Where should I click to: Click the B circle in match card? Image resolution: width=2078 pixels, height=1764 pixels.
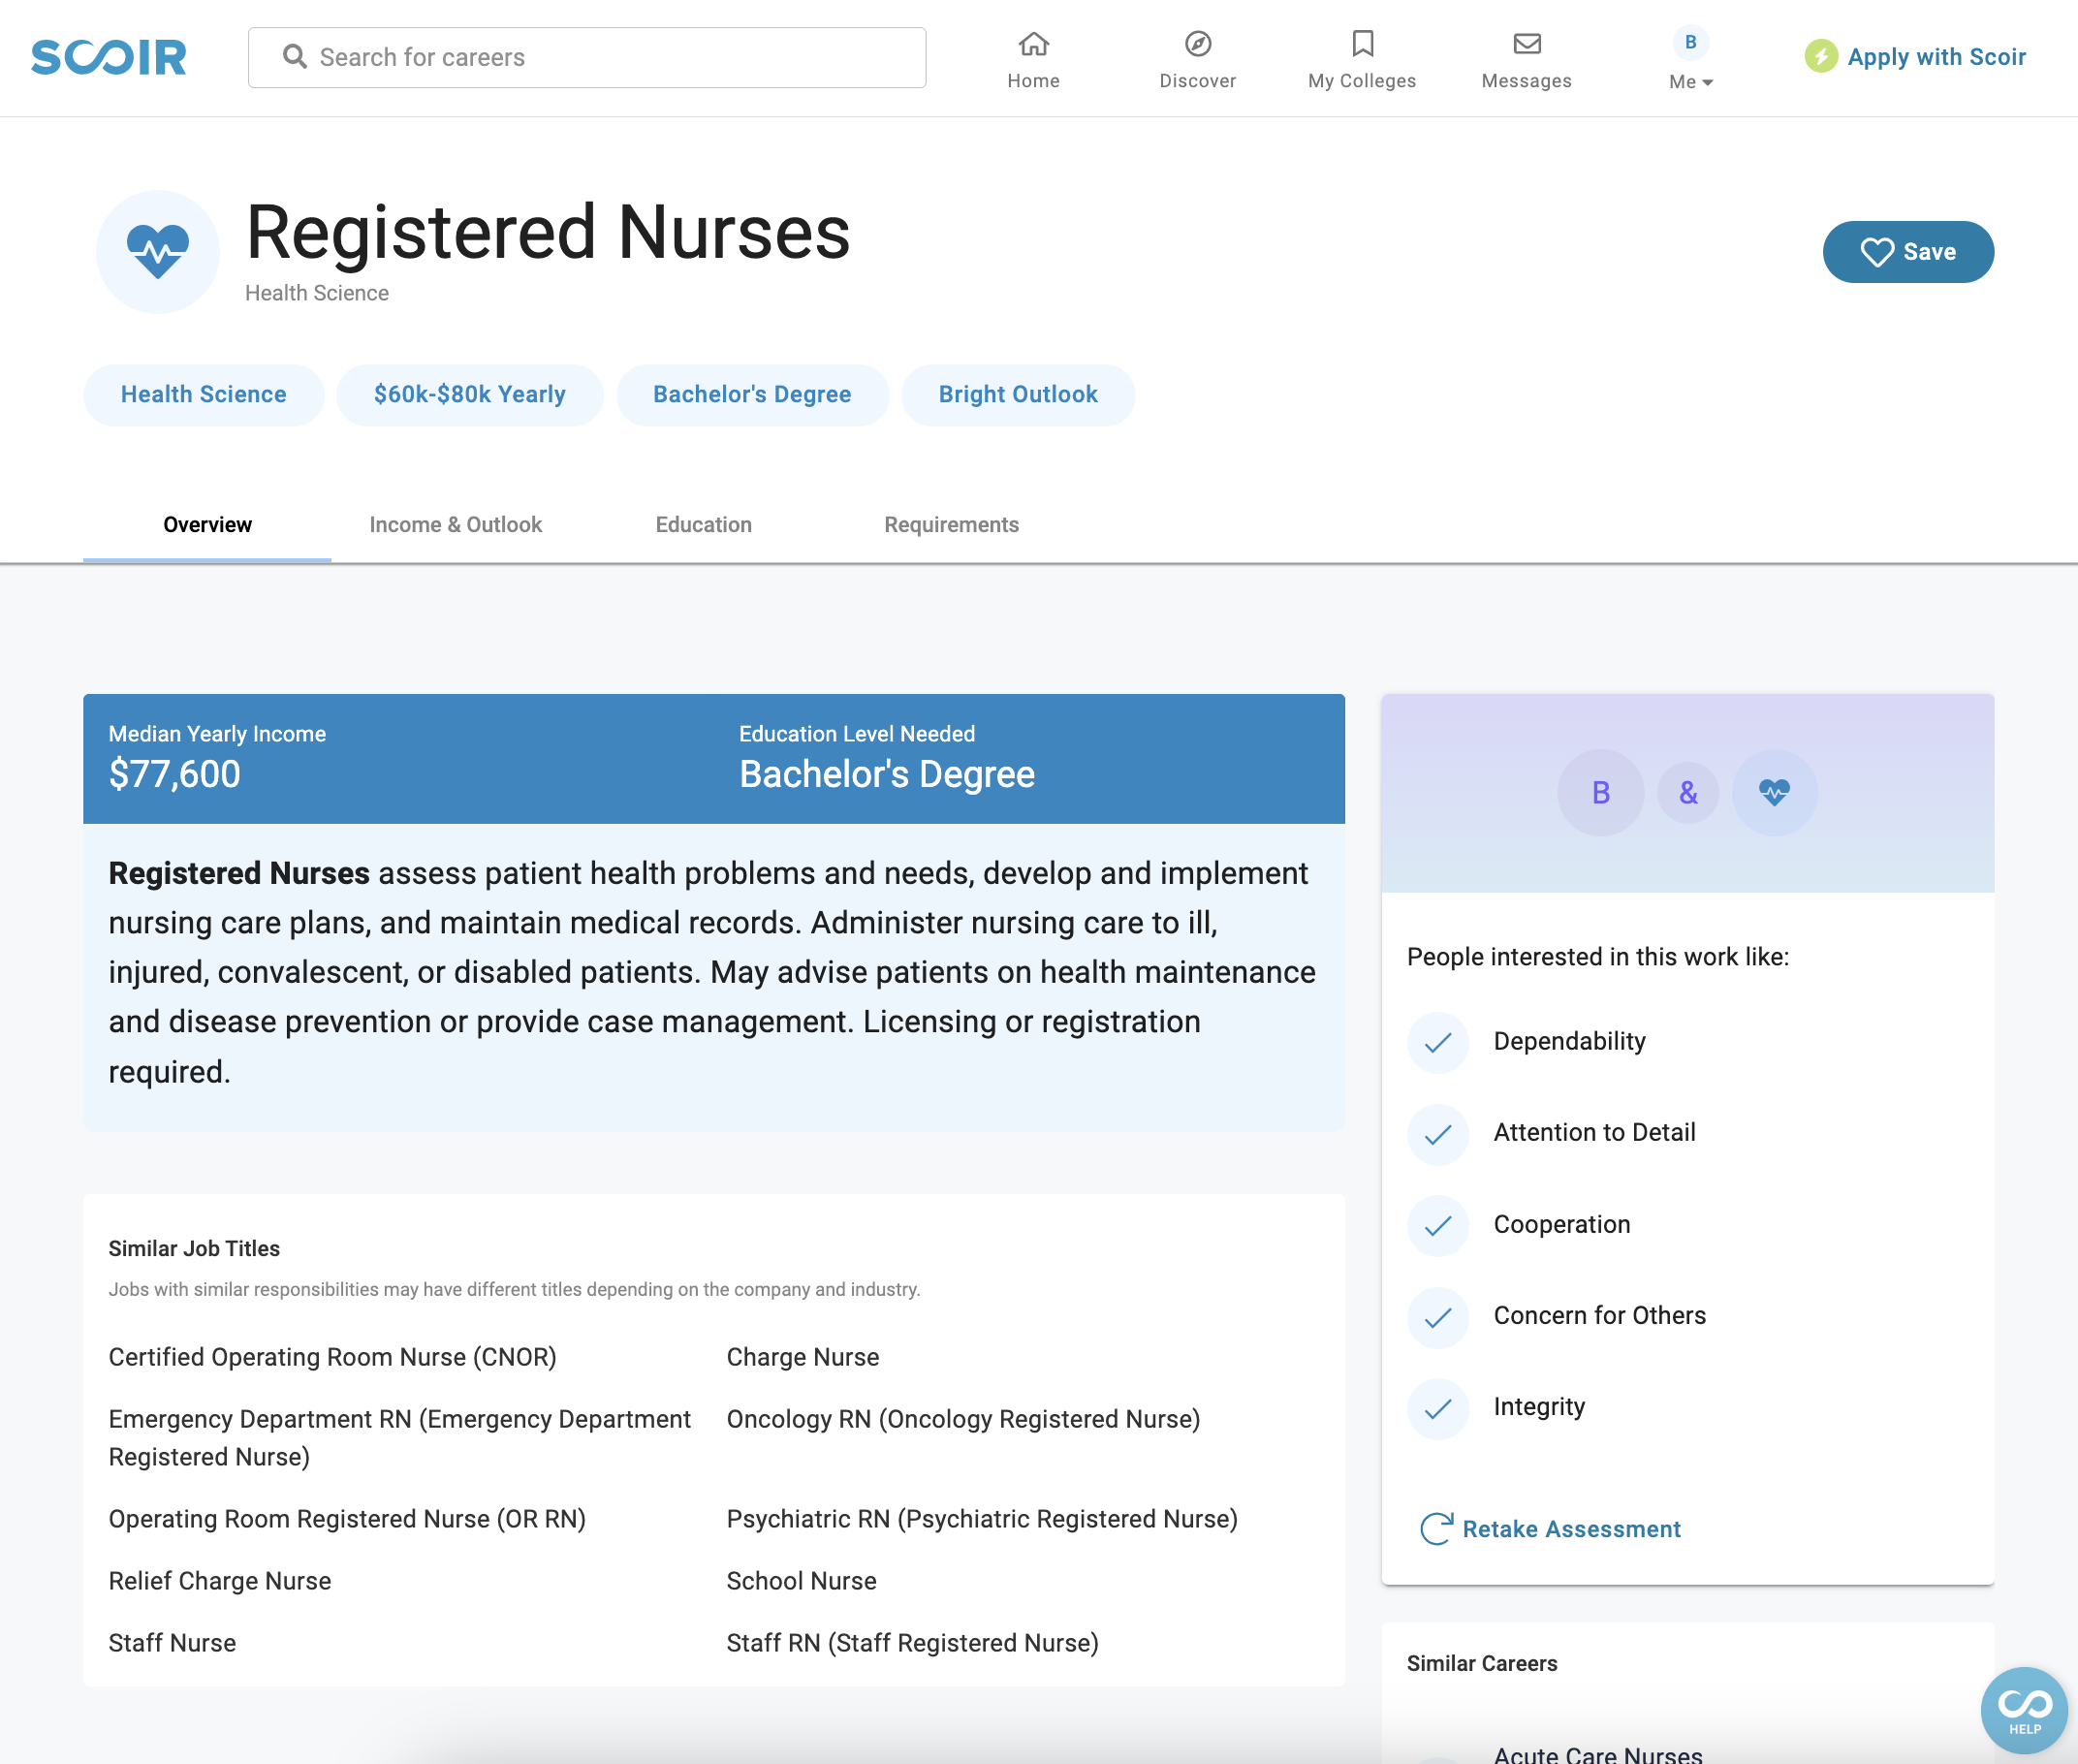click(1600, 793)
